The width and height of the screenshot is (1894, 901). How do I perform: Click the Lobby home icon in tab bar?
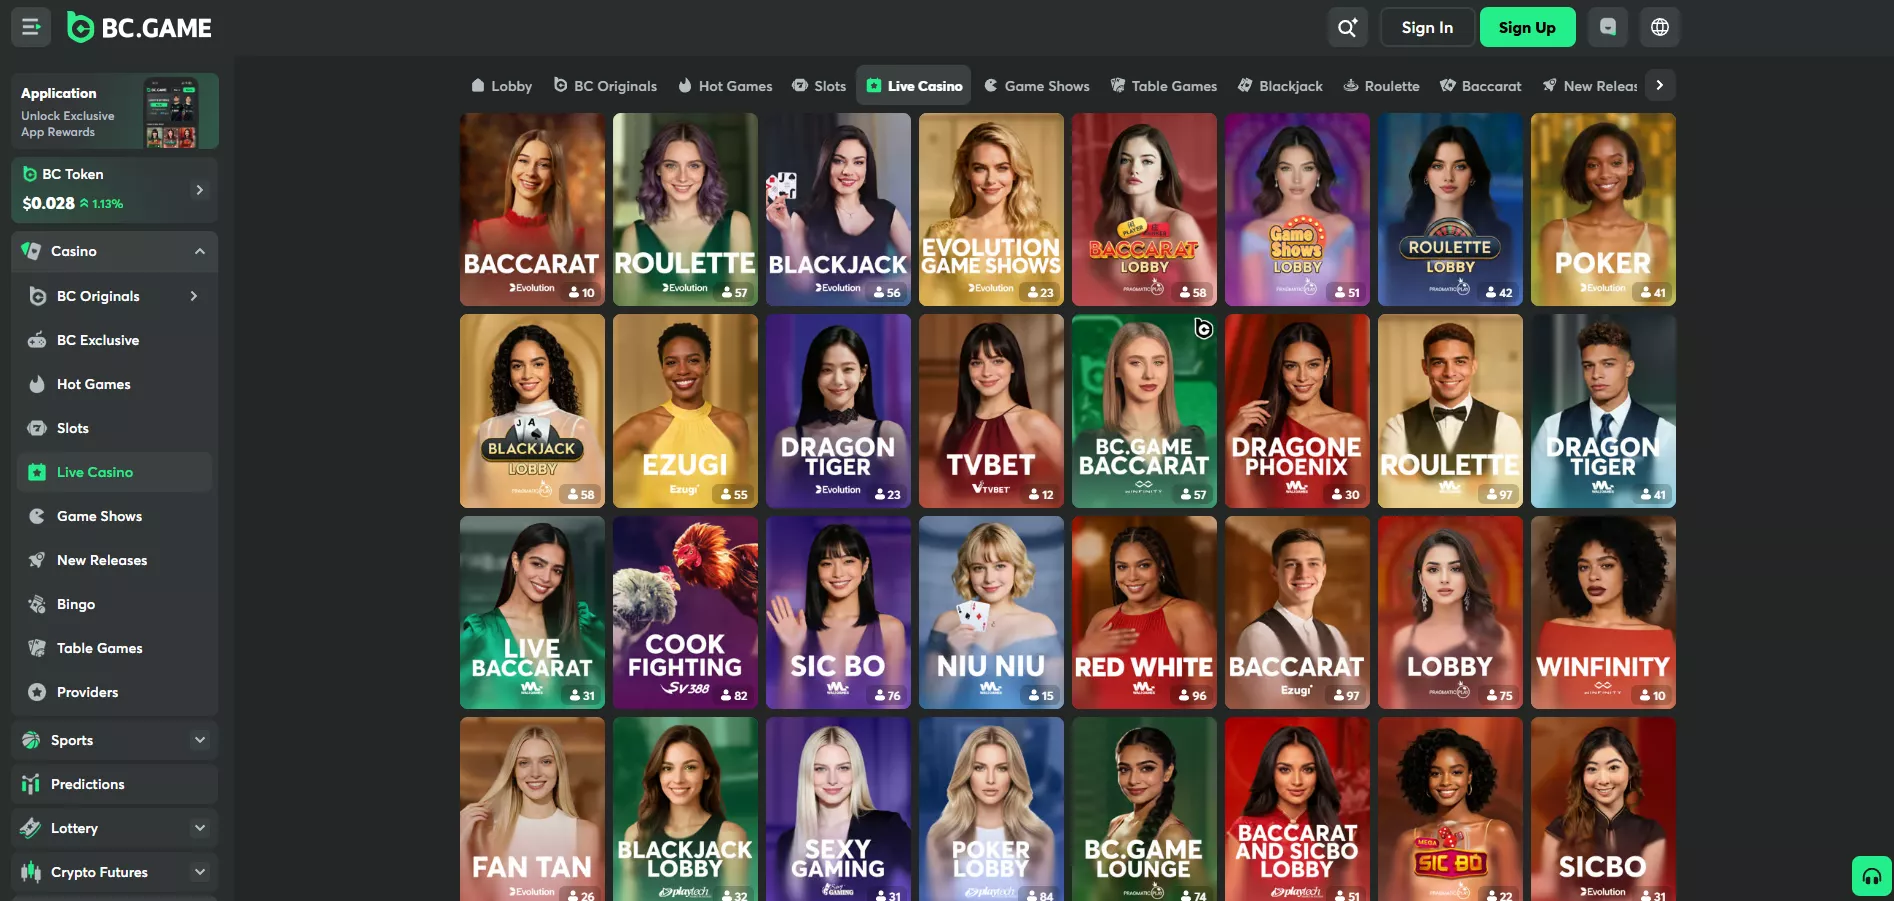[x=478, y=86]
